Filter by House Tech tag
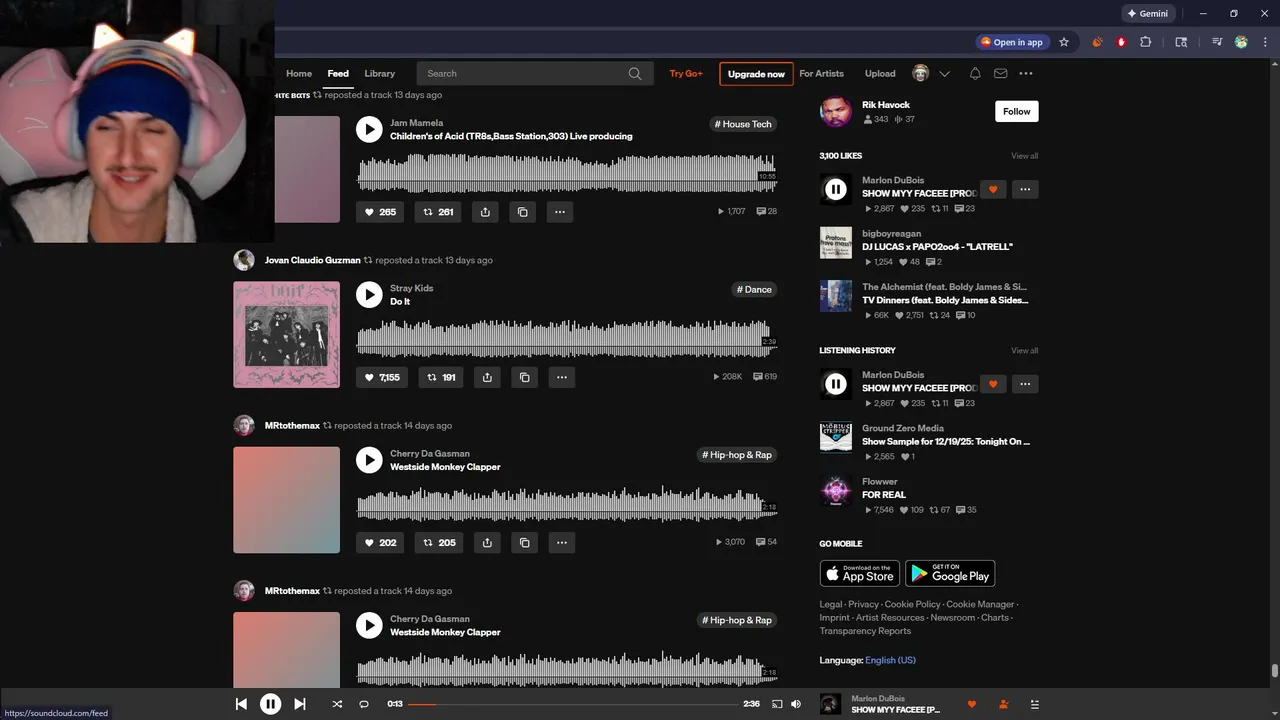Image resolution: width=1280 pixels, height=720 pixels. 743,124
